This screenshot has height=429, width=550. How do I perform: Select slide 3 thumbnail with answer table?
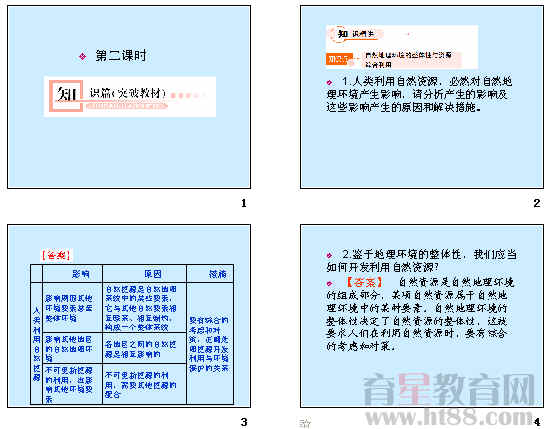coord(129,316)
